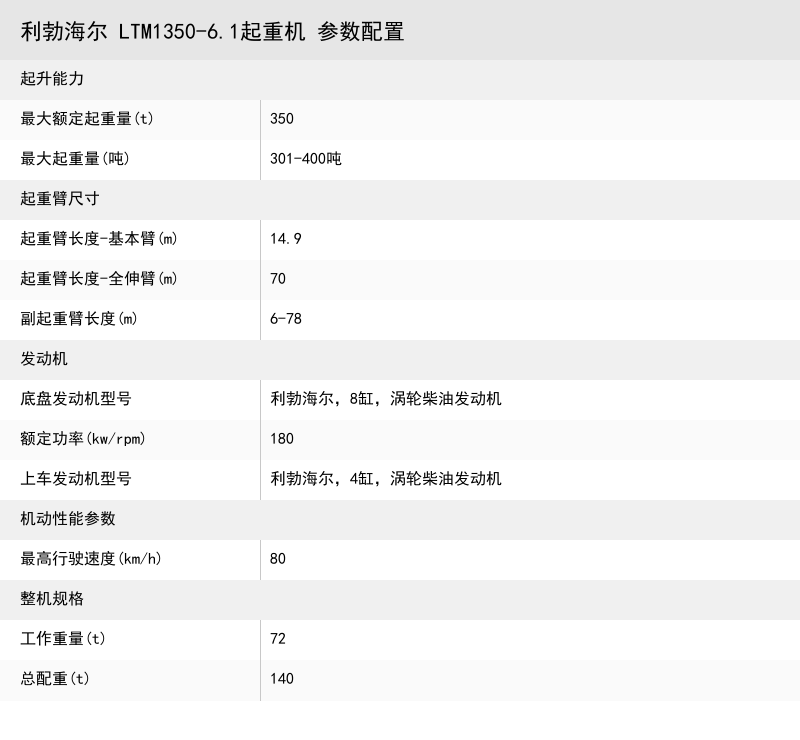The height and width of the screenshot is (740, 800).
Task: Click the 最大额定起重量(t) row label
Action: 82,118
